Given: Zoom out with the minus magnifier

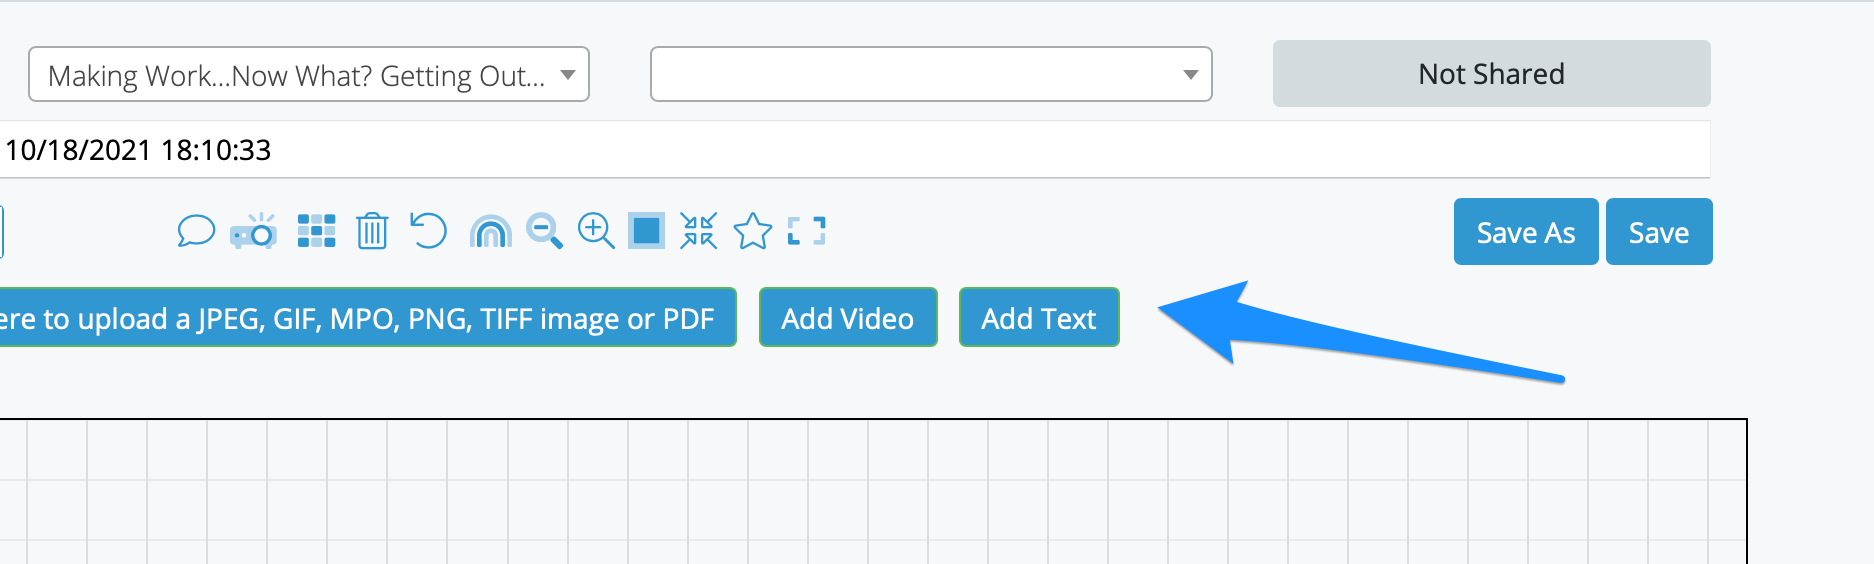Looking at the screenshot, I should (545, 231).
